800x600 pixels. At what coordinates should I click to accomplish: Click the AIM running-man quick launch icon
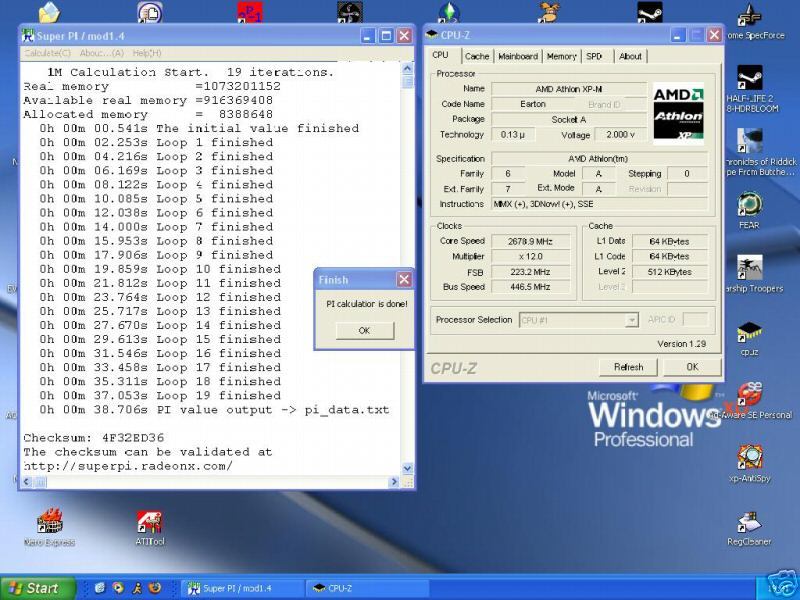tap(137, 588)
